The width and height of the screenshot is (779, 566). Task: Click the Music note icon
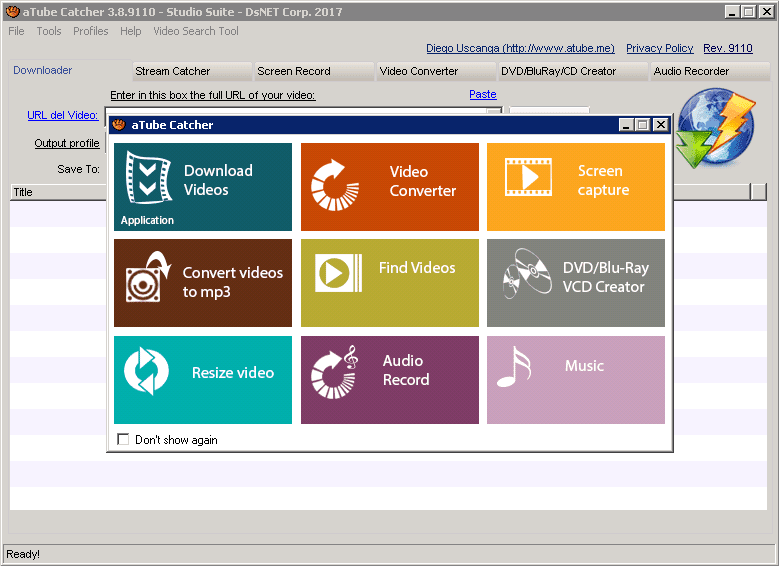(x=514, y=367)
